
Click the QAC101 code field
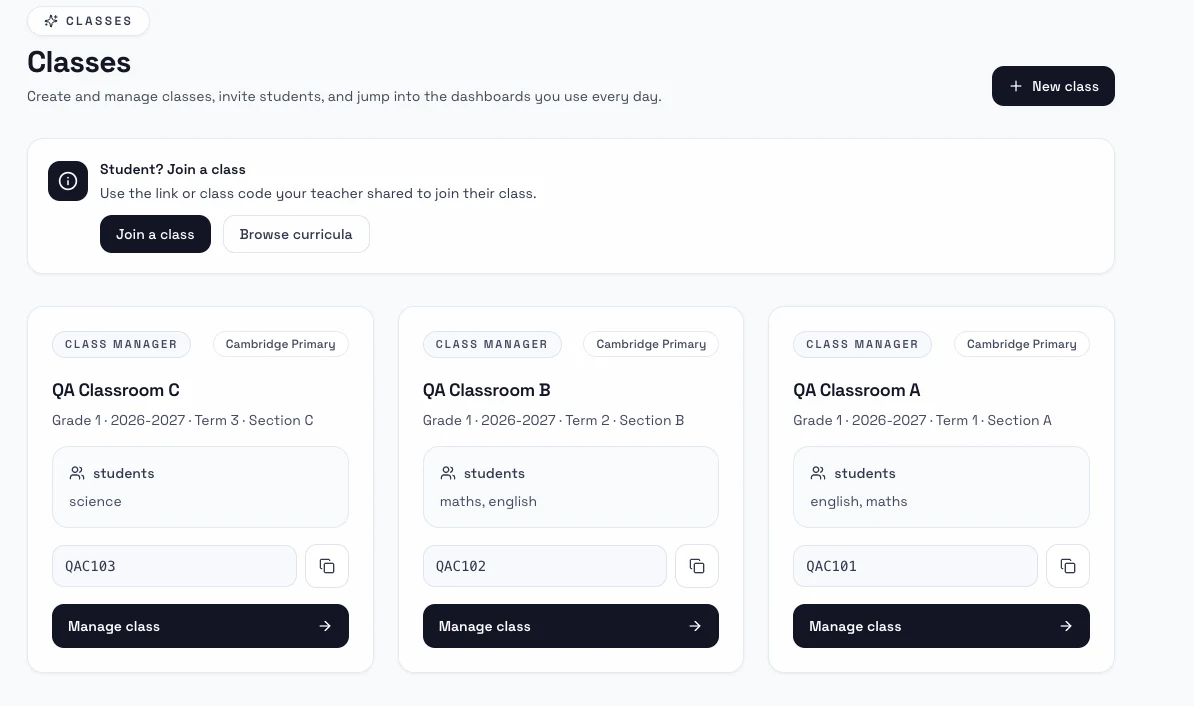click(915, 566)
